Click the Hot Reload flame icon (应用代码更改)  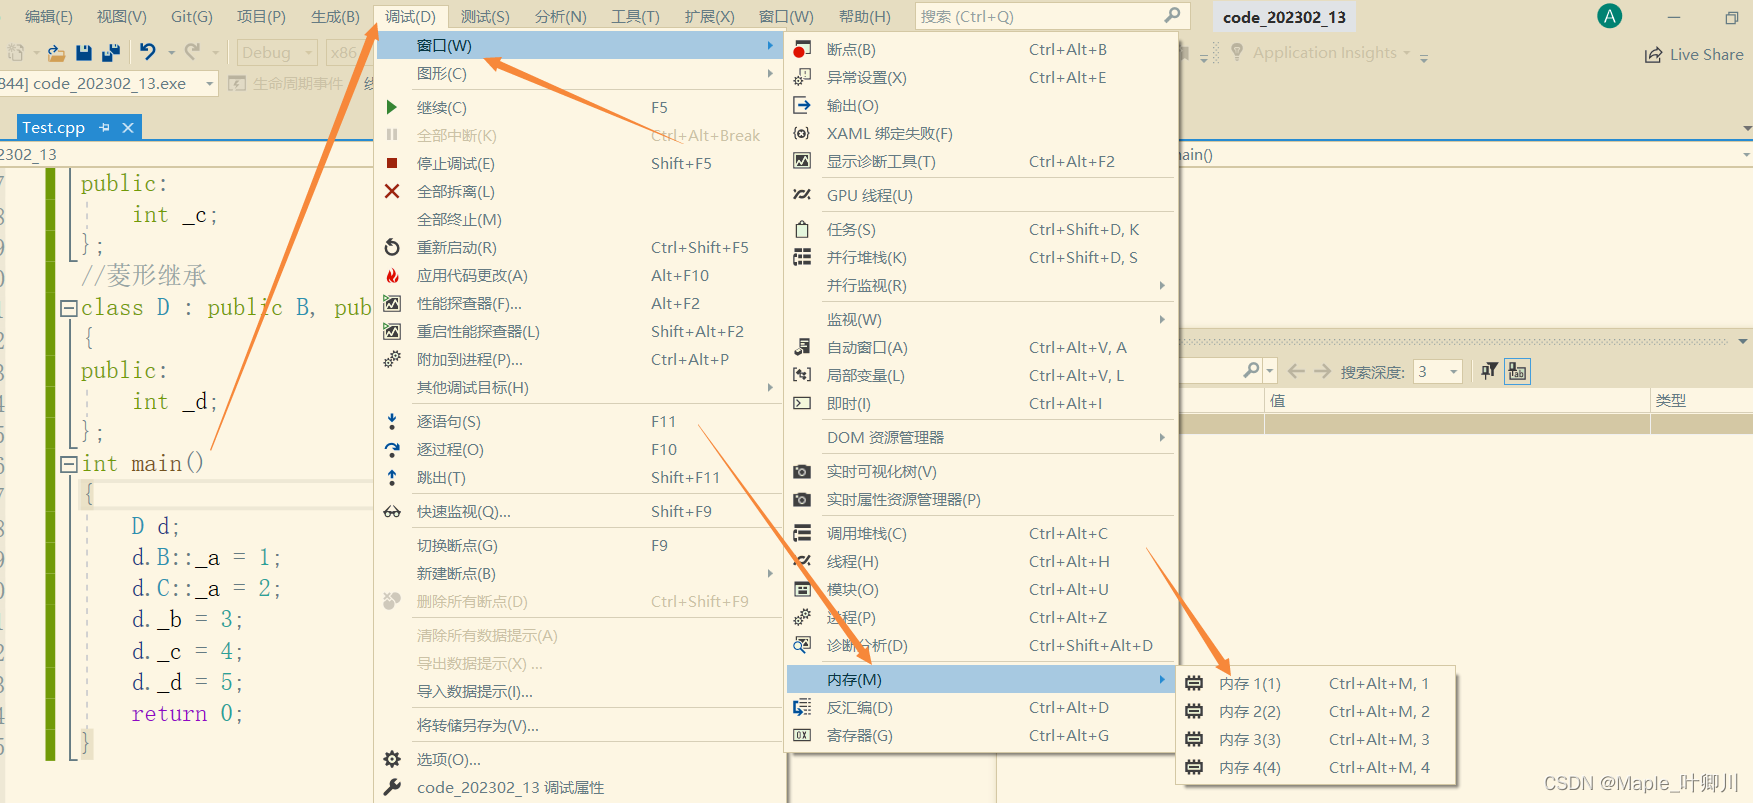(392, 275)
